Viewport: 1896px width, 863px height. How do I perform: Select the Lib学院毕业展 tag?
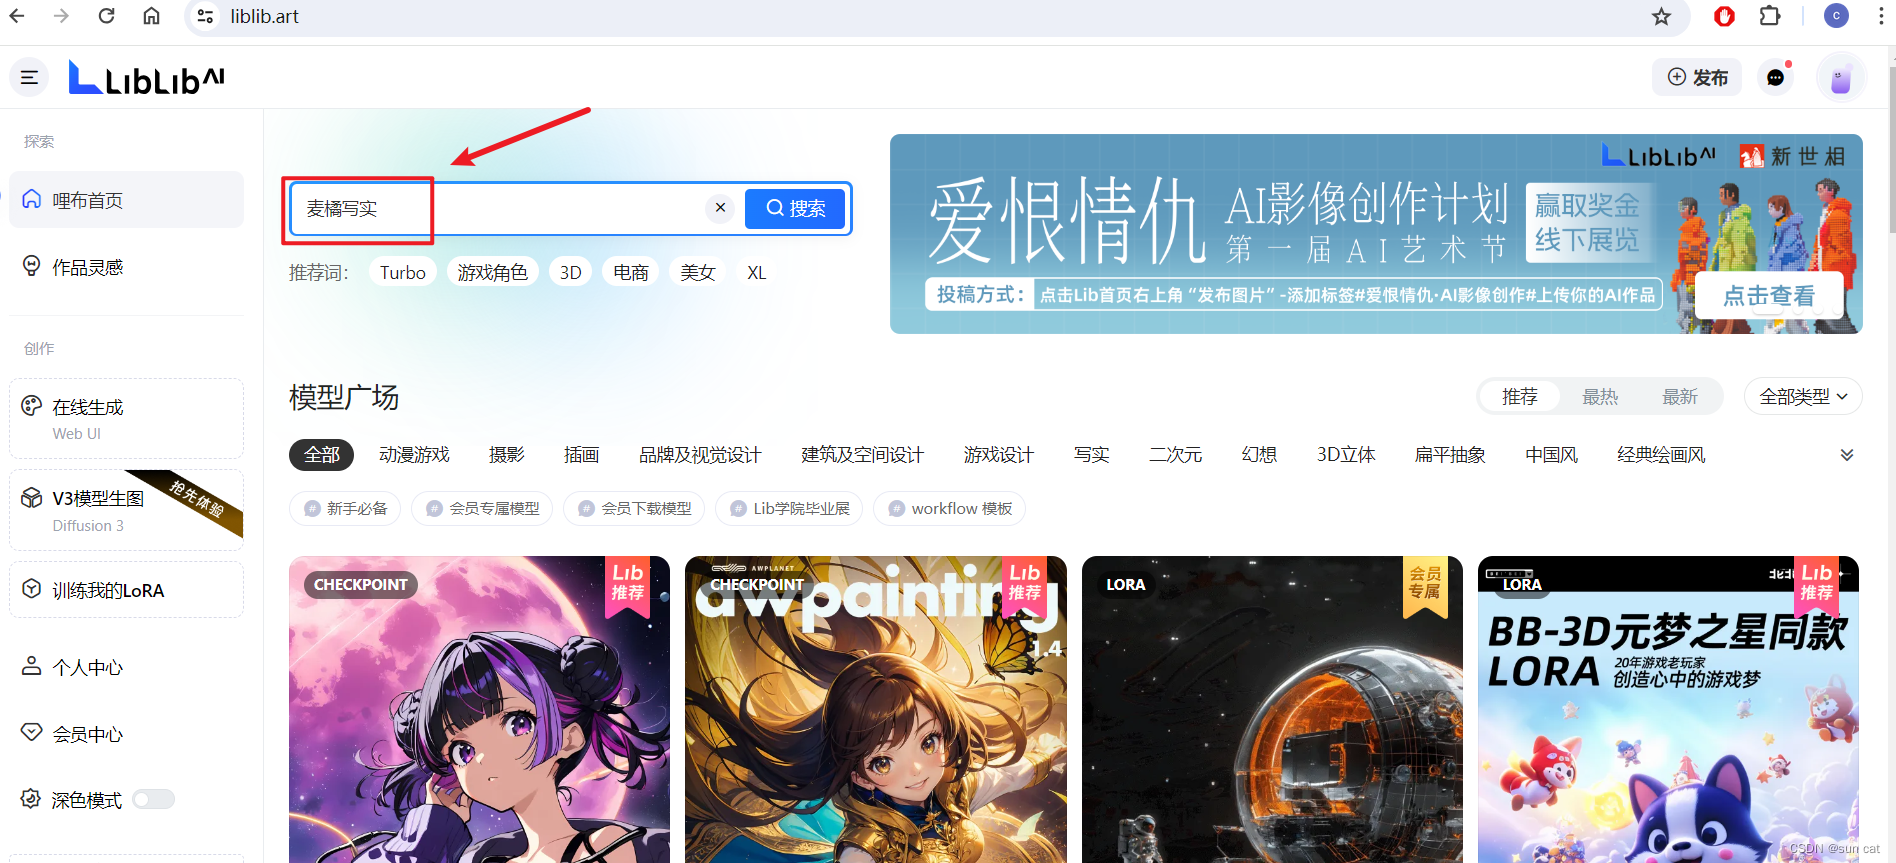tap(789, 508)
